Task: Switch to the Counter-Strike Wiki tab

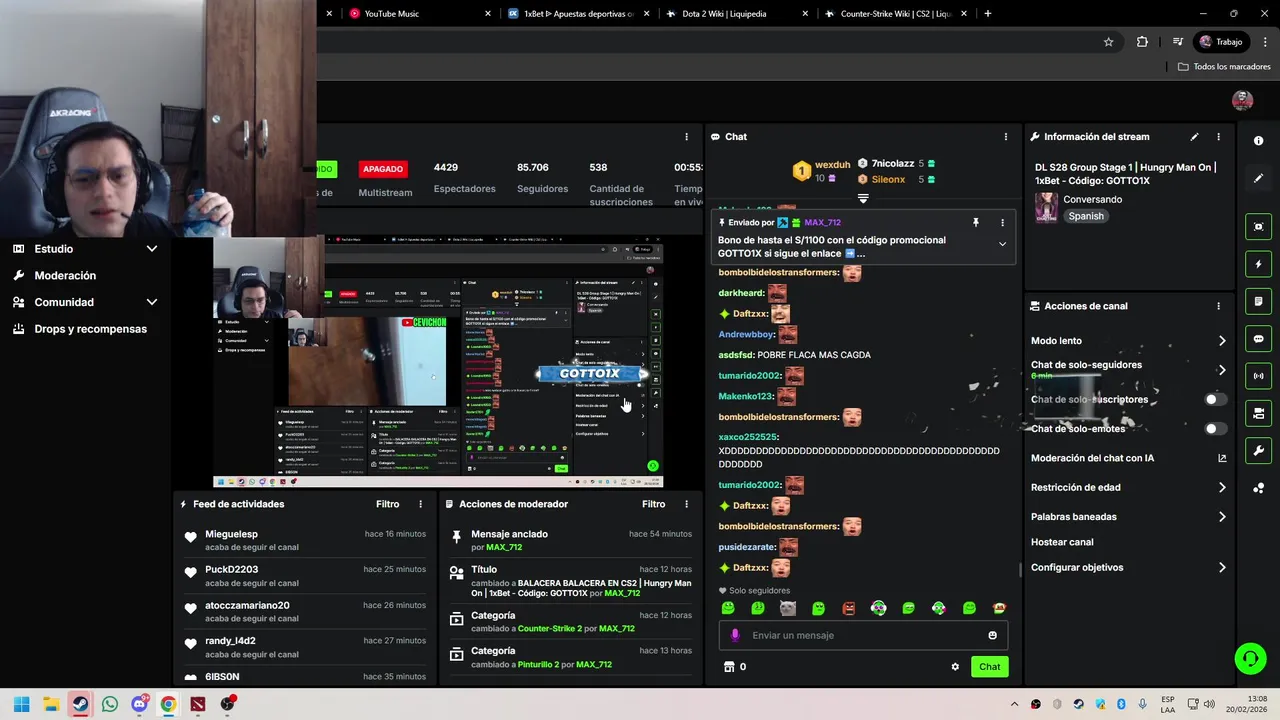Action: tap(895, 14)
